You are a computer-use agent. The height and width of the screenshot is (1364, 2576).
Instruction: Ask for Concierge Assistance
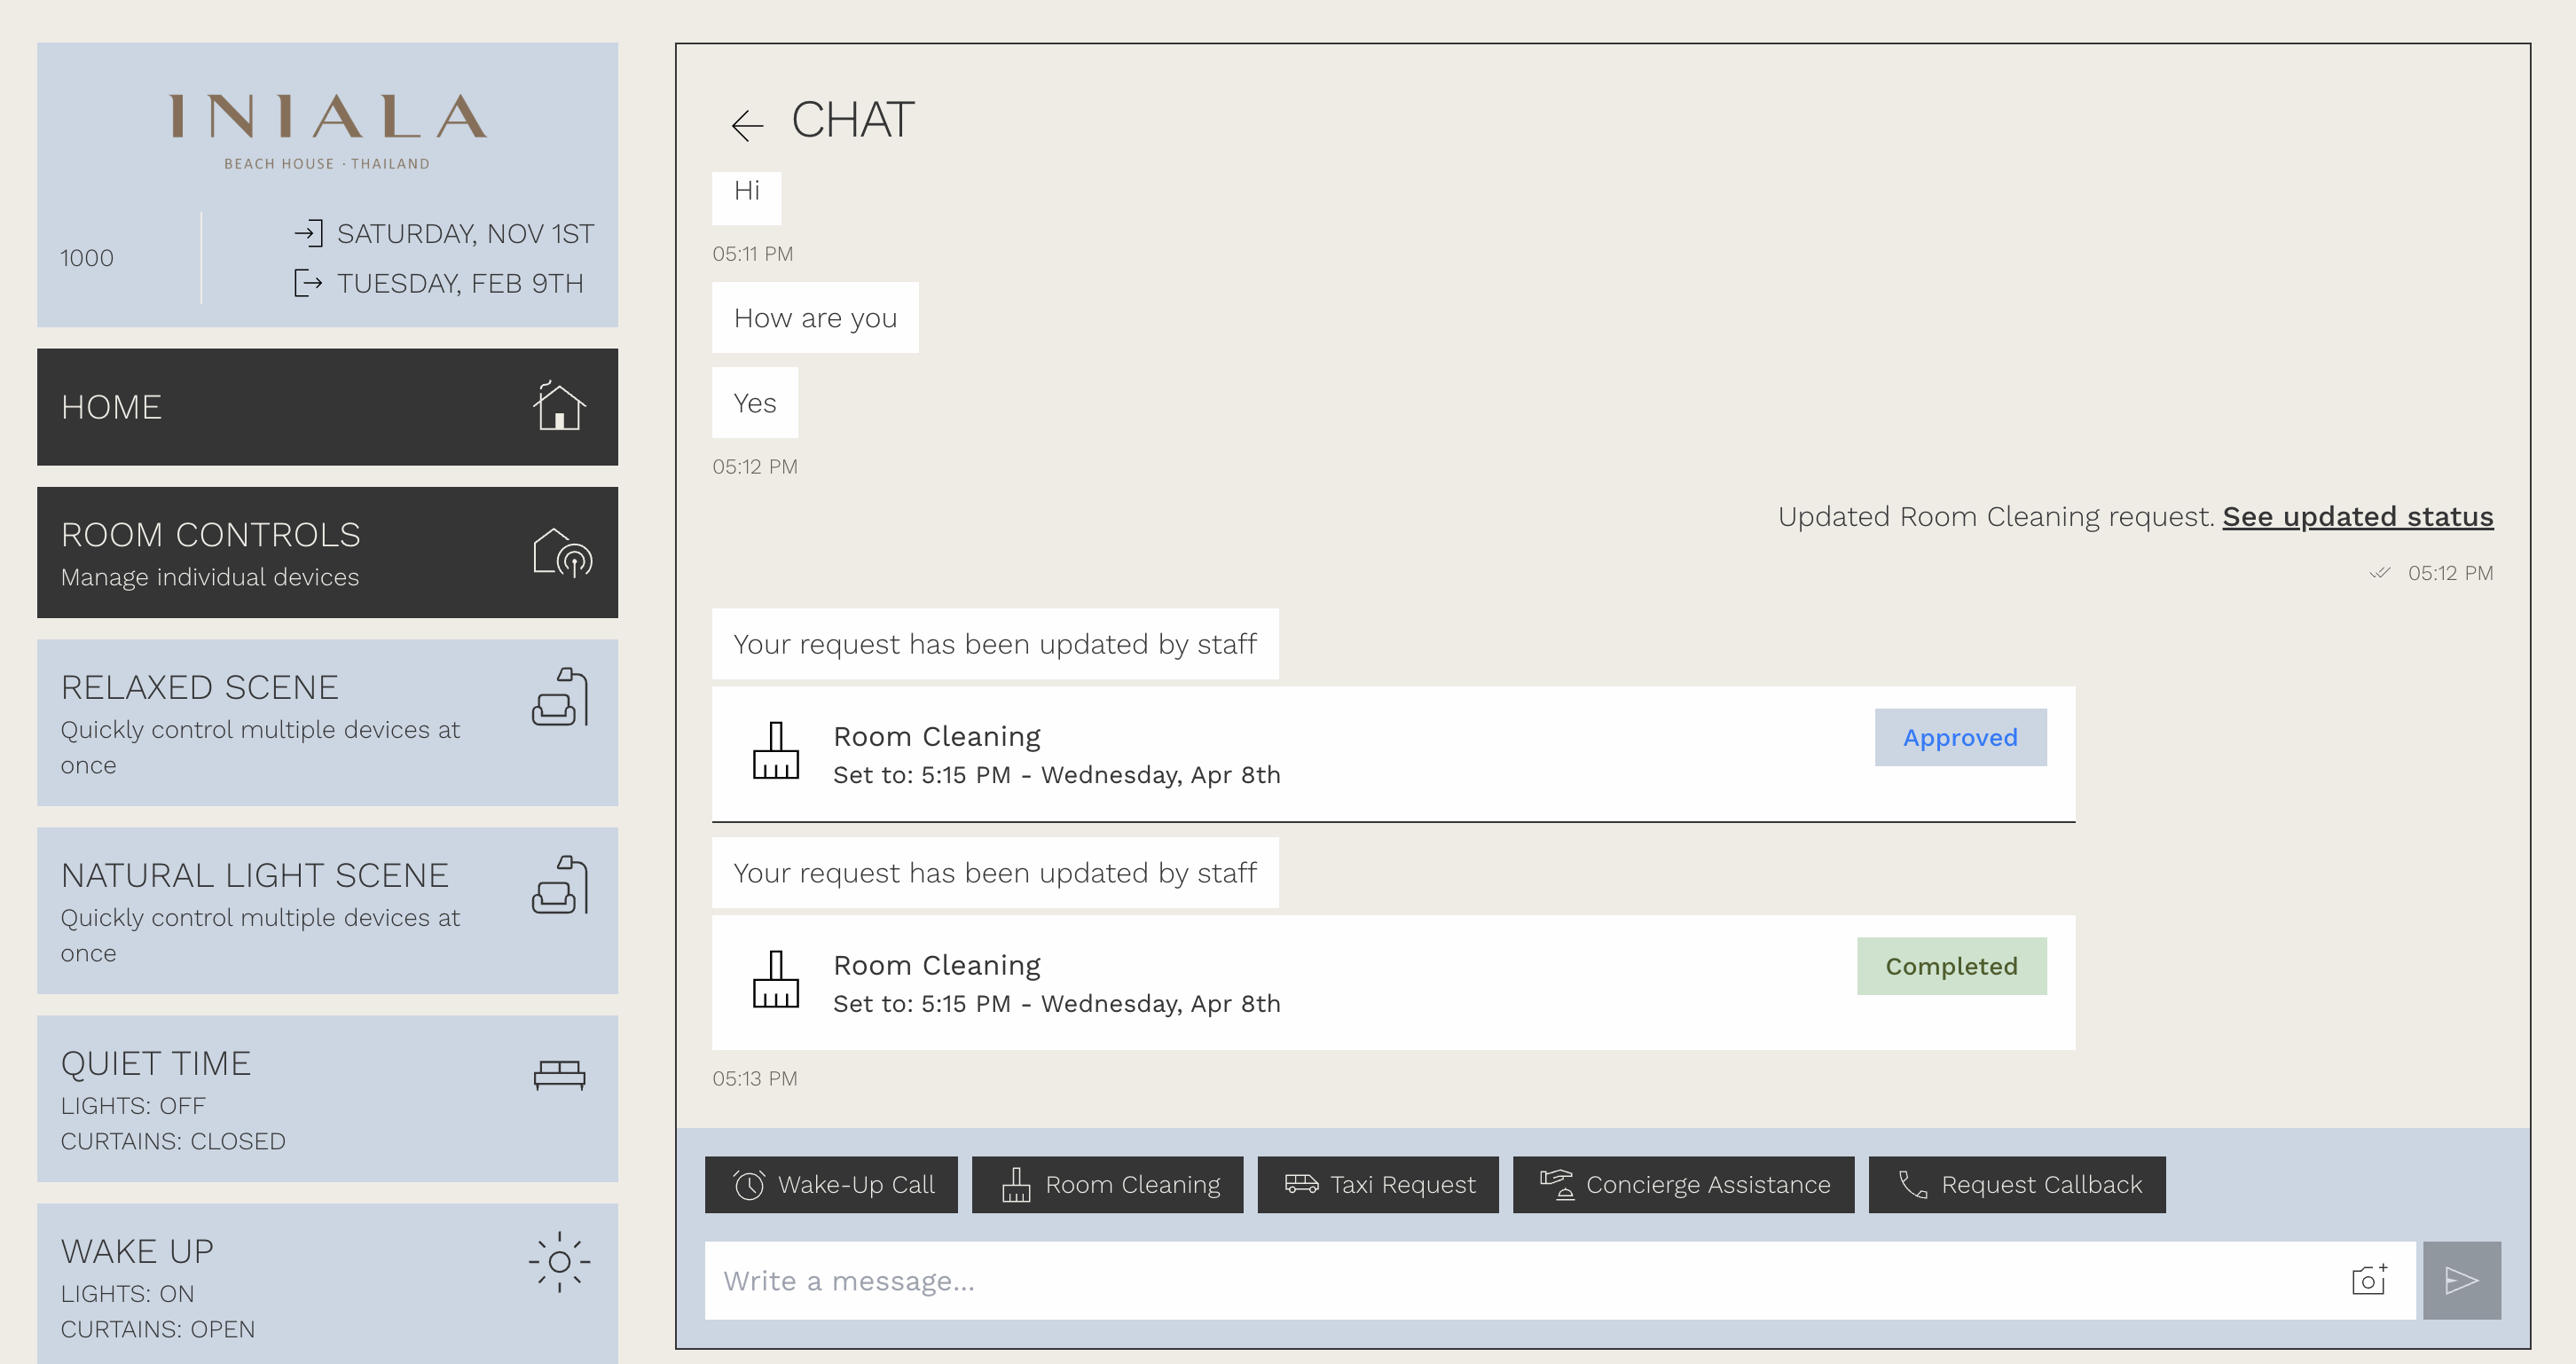[1683, 1185]
